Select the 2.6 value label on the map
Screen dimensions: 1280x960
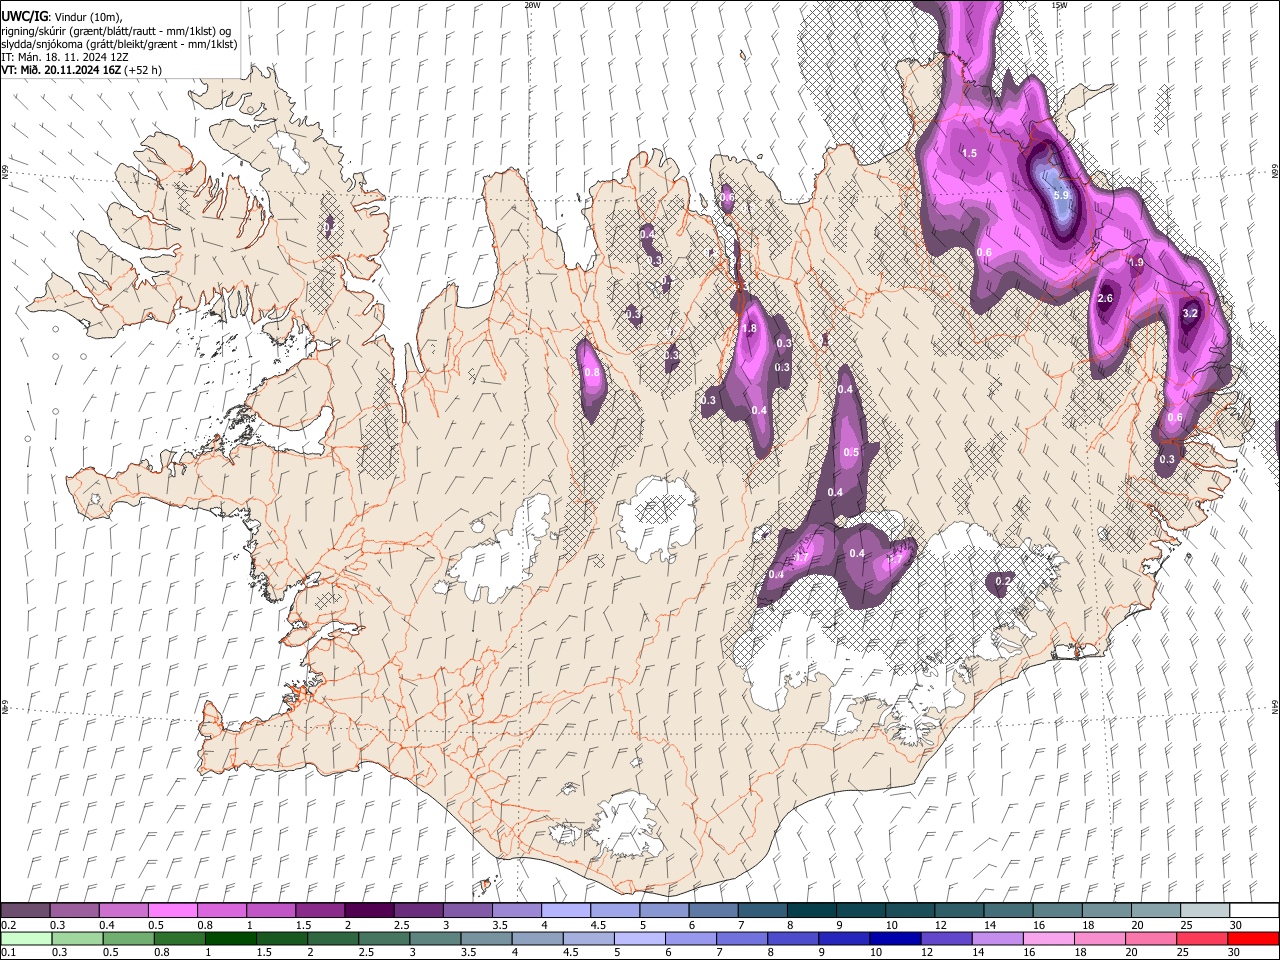tap(1105, 298)
